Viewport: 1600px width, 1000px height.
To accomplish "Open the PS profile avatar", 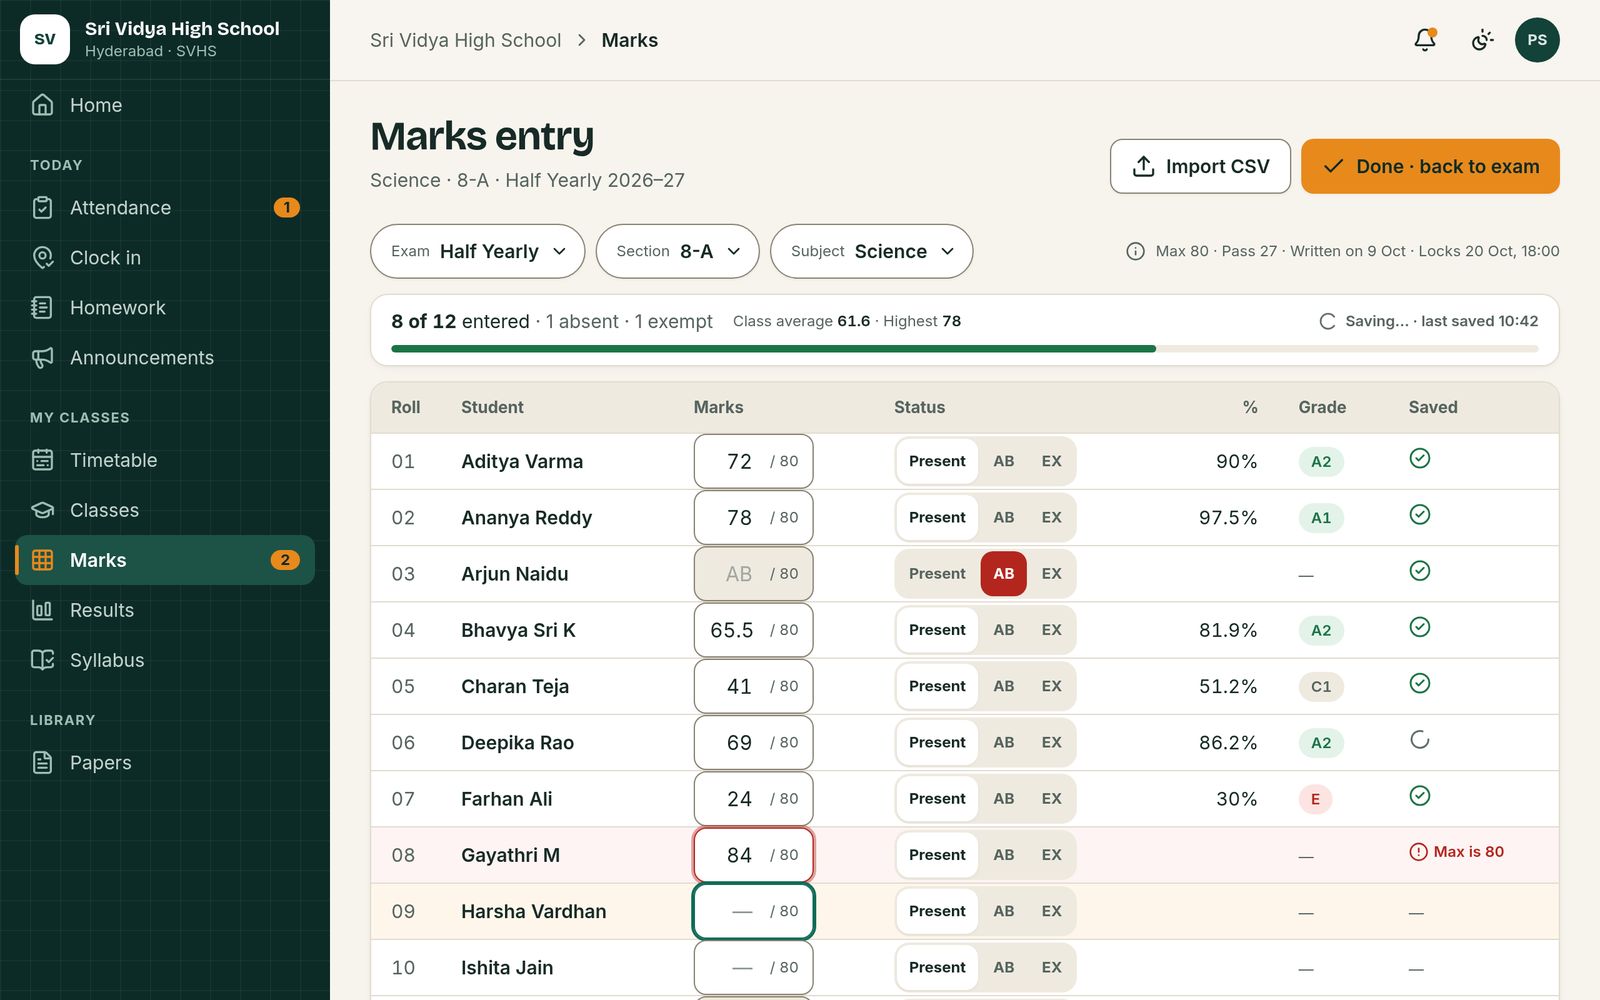I will coord(1537,40).
